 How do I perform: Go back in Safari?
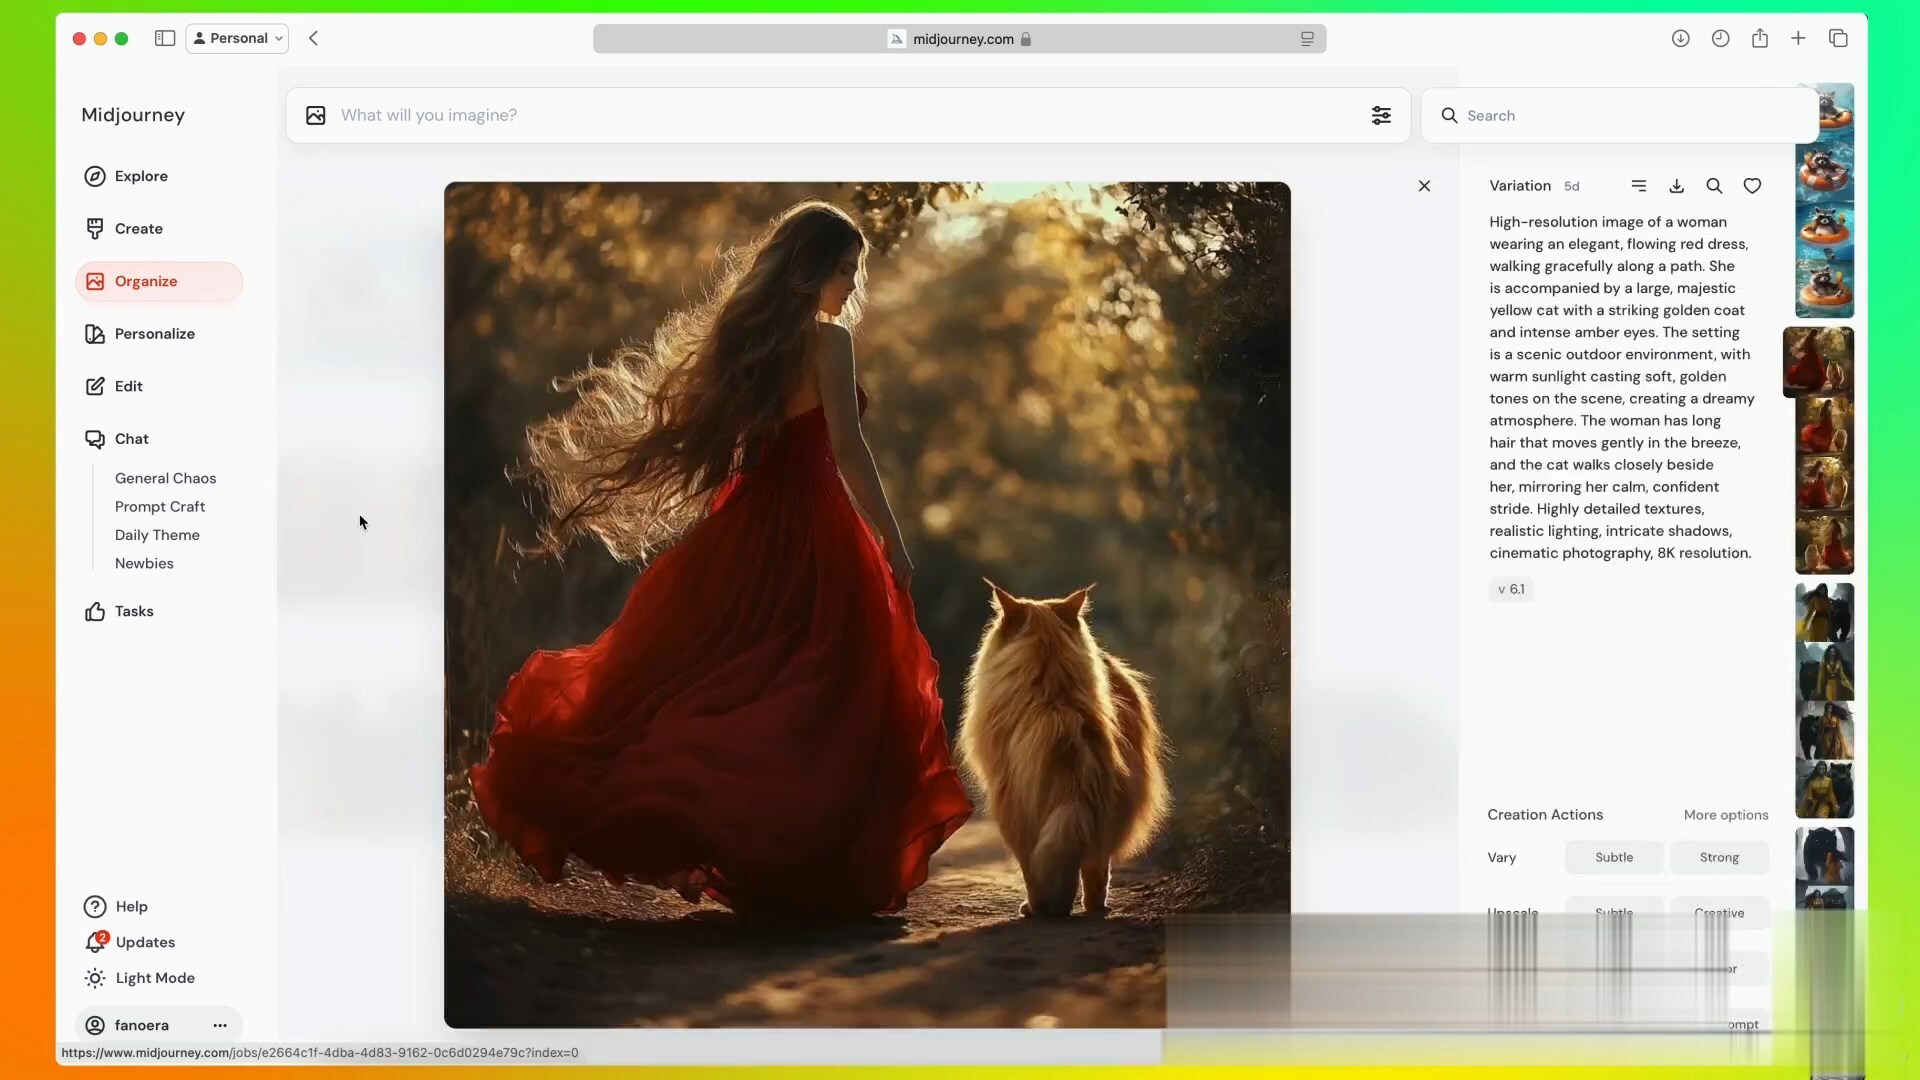click(x=313, y=38)
